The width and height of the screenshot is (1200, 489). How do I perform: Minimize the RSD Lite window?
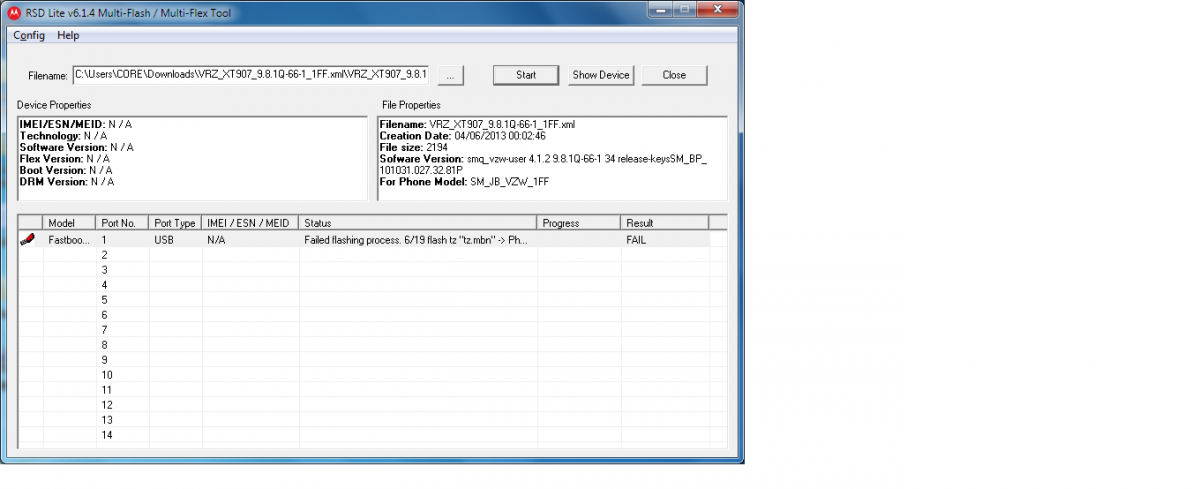click(661, 8)
